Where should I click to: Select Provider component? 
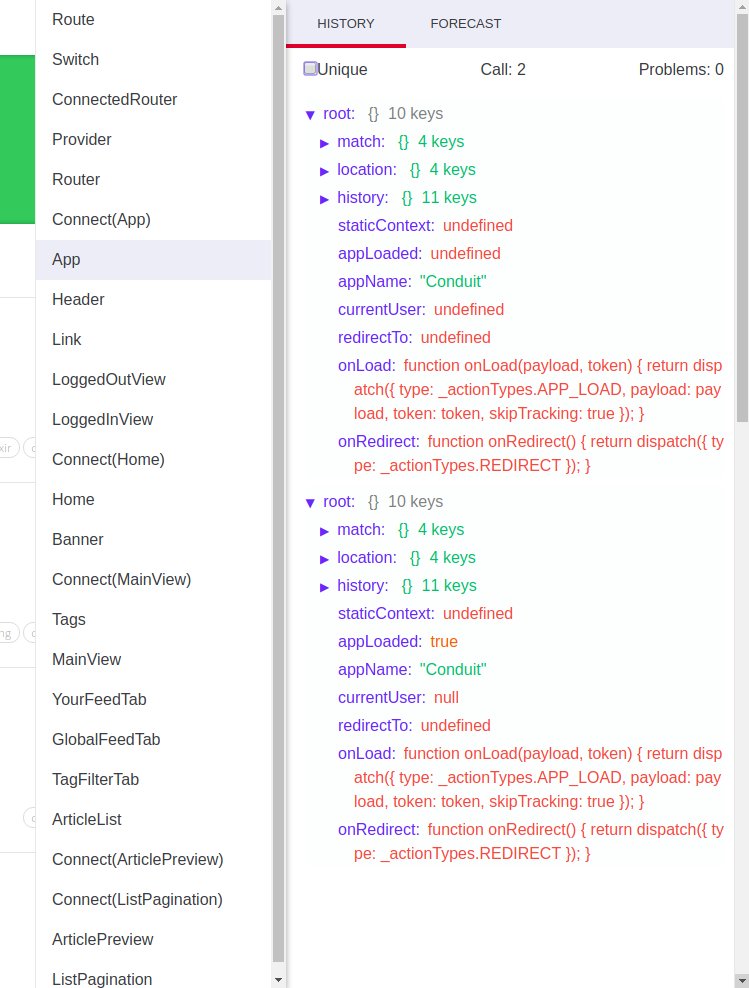(154, 139)
